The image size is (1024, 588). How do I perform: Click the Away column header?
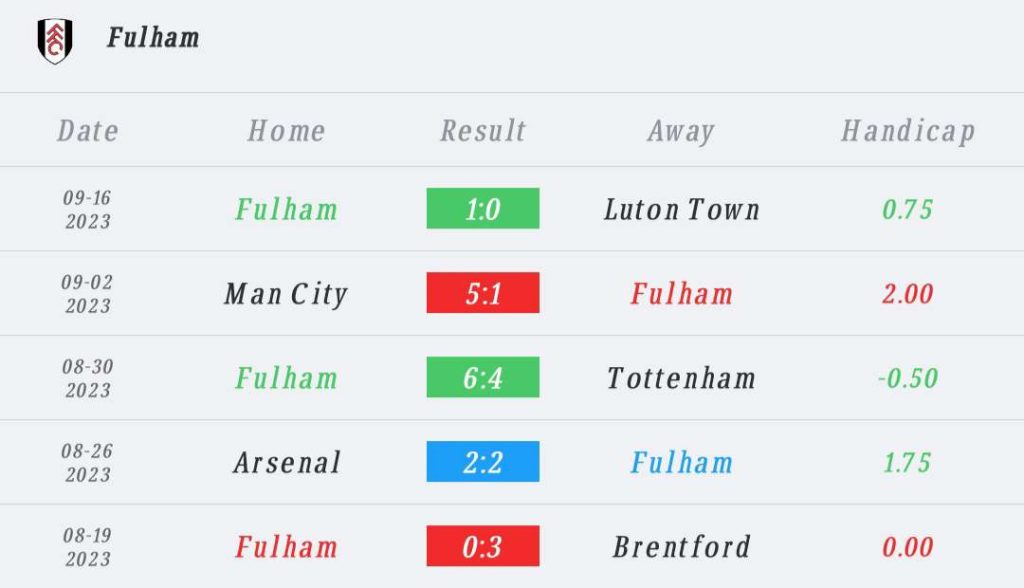(681, 131)
